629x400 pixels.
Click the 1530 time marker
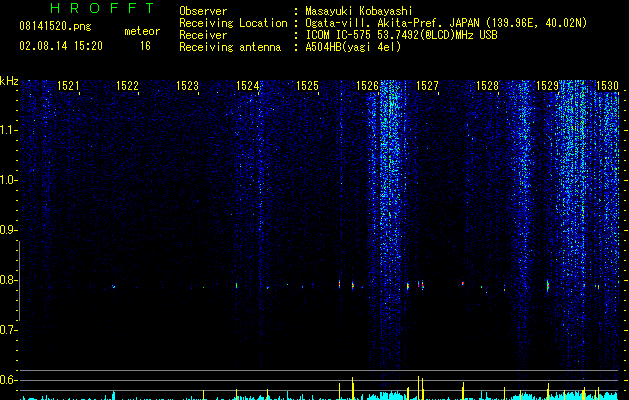tap(607, 85)
